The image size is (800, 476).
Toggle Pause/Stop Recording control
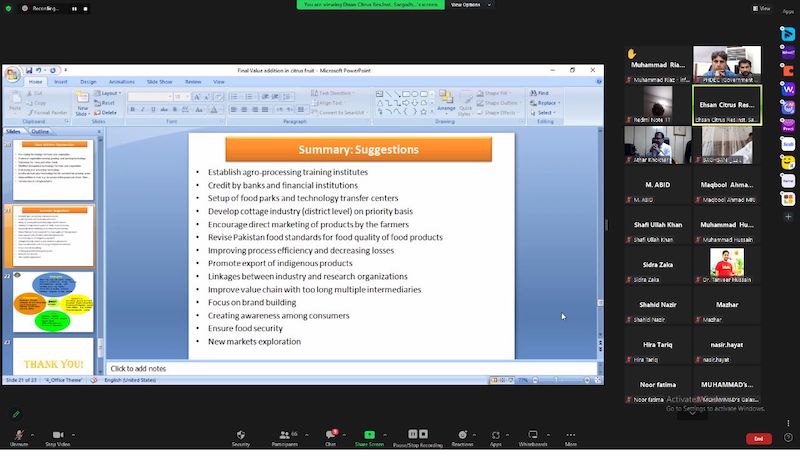[418, 435]
